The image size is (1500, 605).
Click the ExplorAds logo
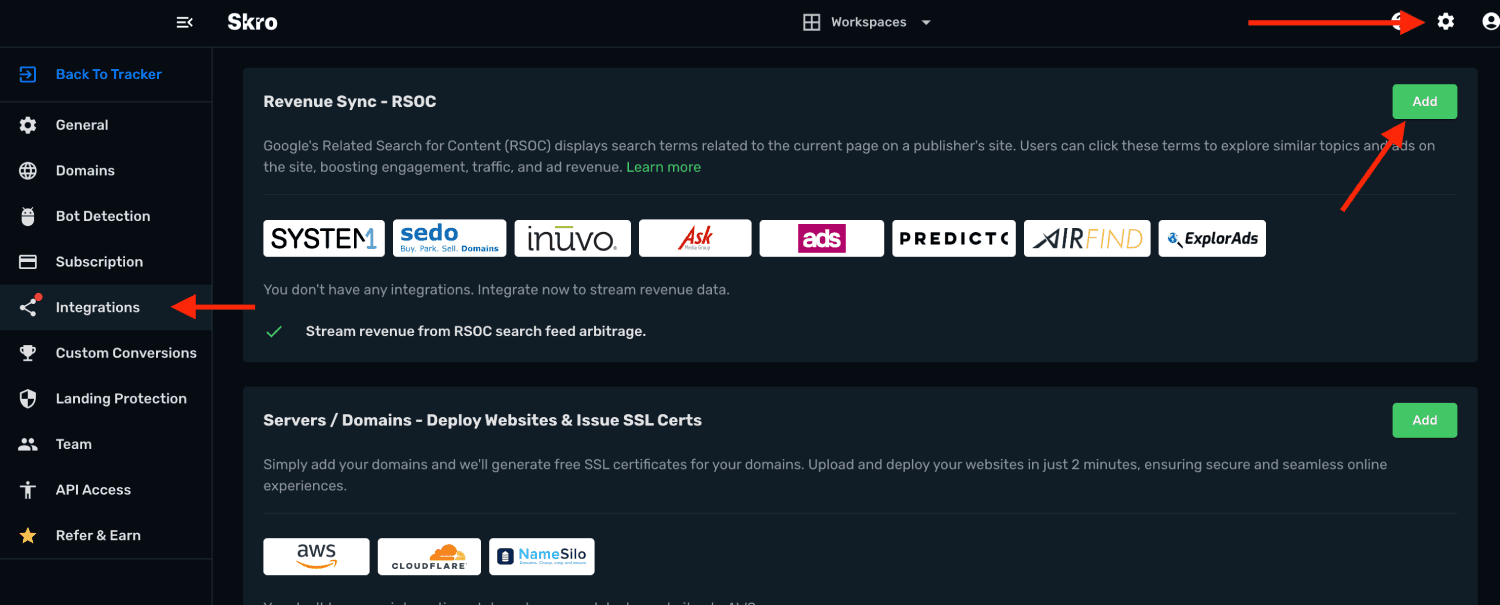pyautogui.click(x=1212, y=239)
